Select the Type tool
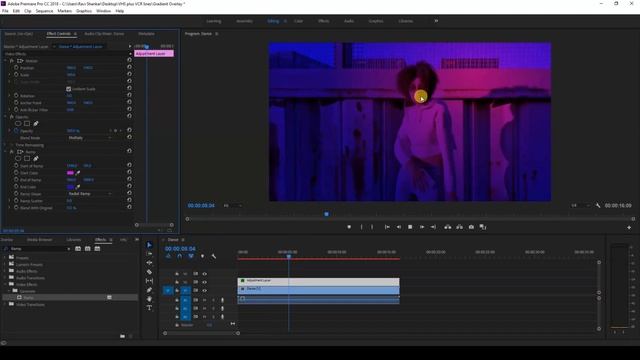640x360 pixels. click(x=149, y=308)
